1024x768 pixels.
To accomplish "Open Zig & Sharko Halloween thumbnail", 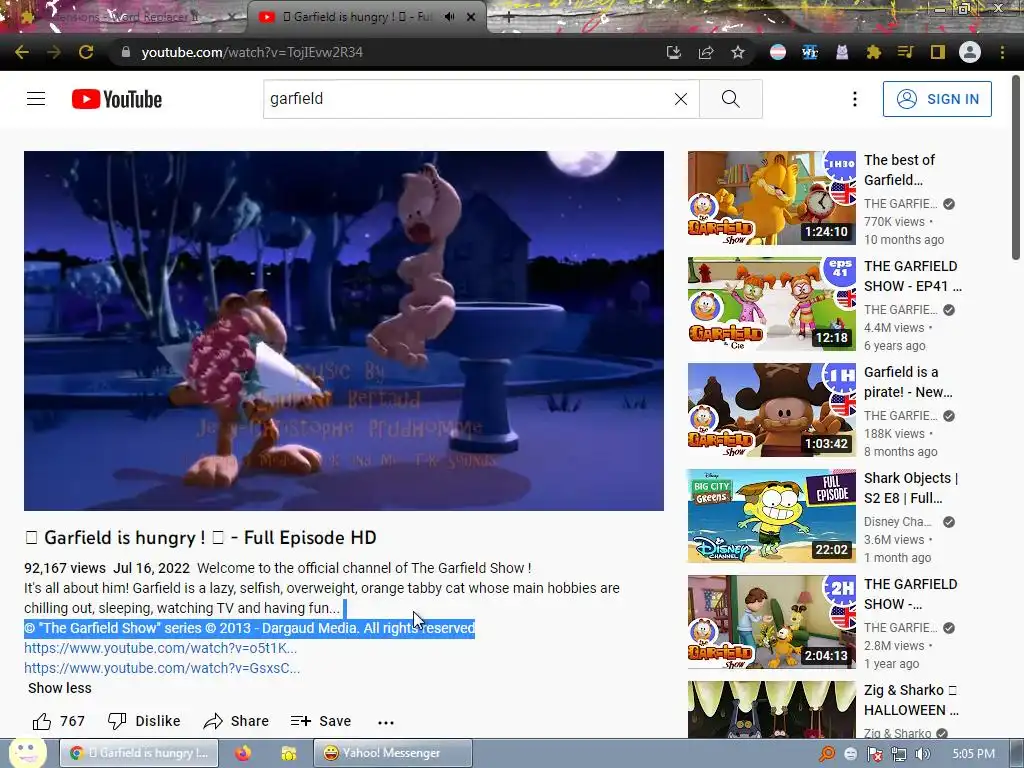I will (771, 710).
